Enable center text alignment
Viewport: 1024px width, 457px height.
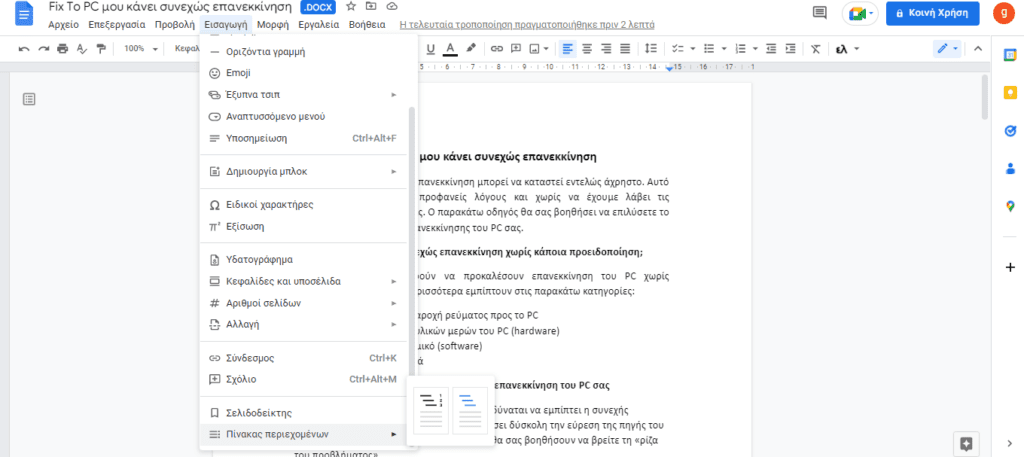click(x=587, y=48)
